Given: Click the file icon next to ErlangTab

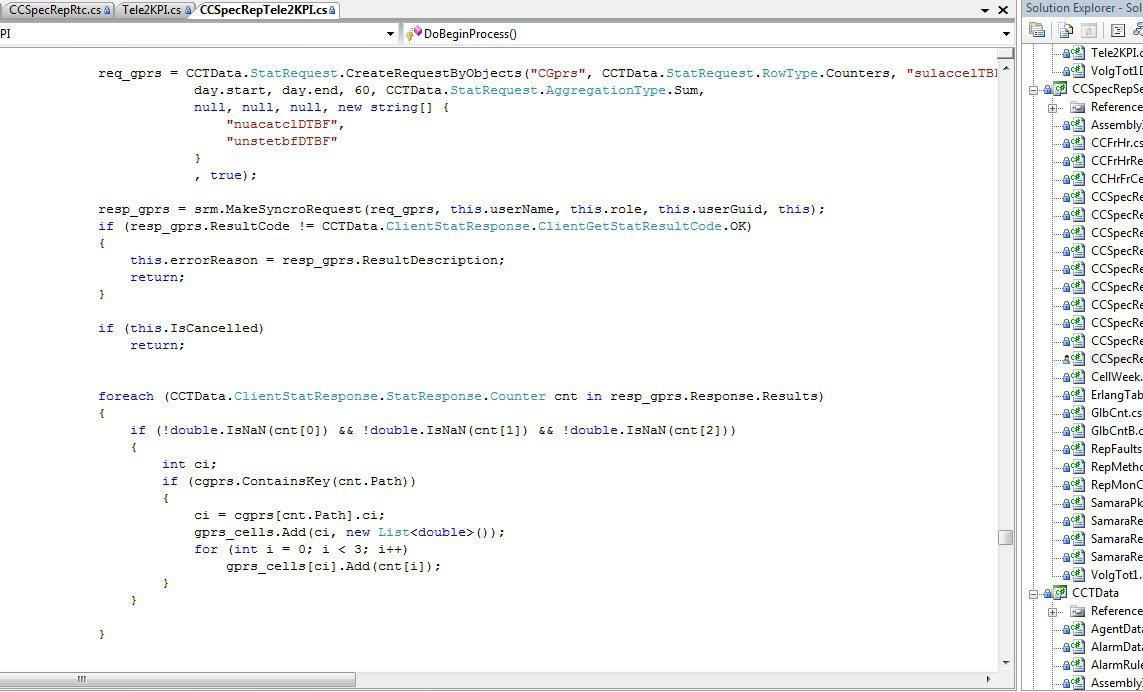Looking at the screenshot, I should coord(1077,394).
